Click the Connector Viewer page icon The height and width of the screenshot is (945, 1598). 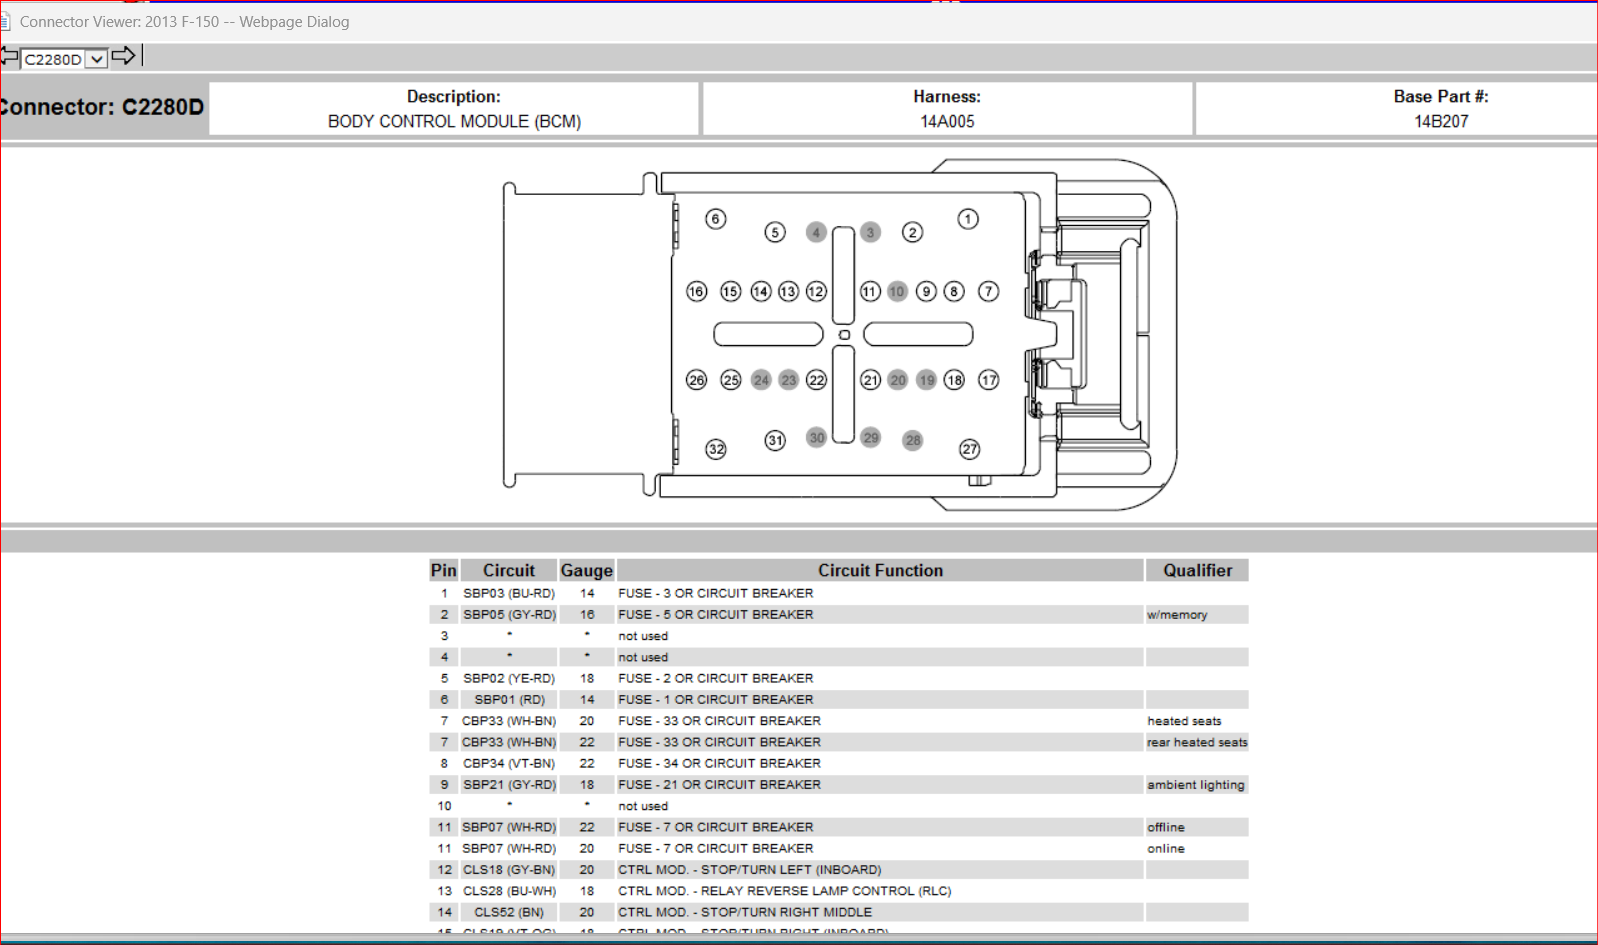click(x=5, y=22)
